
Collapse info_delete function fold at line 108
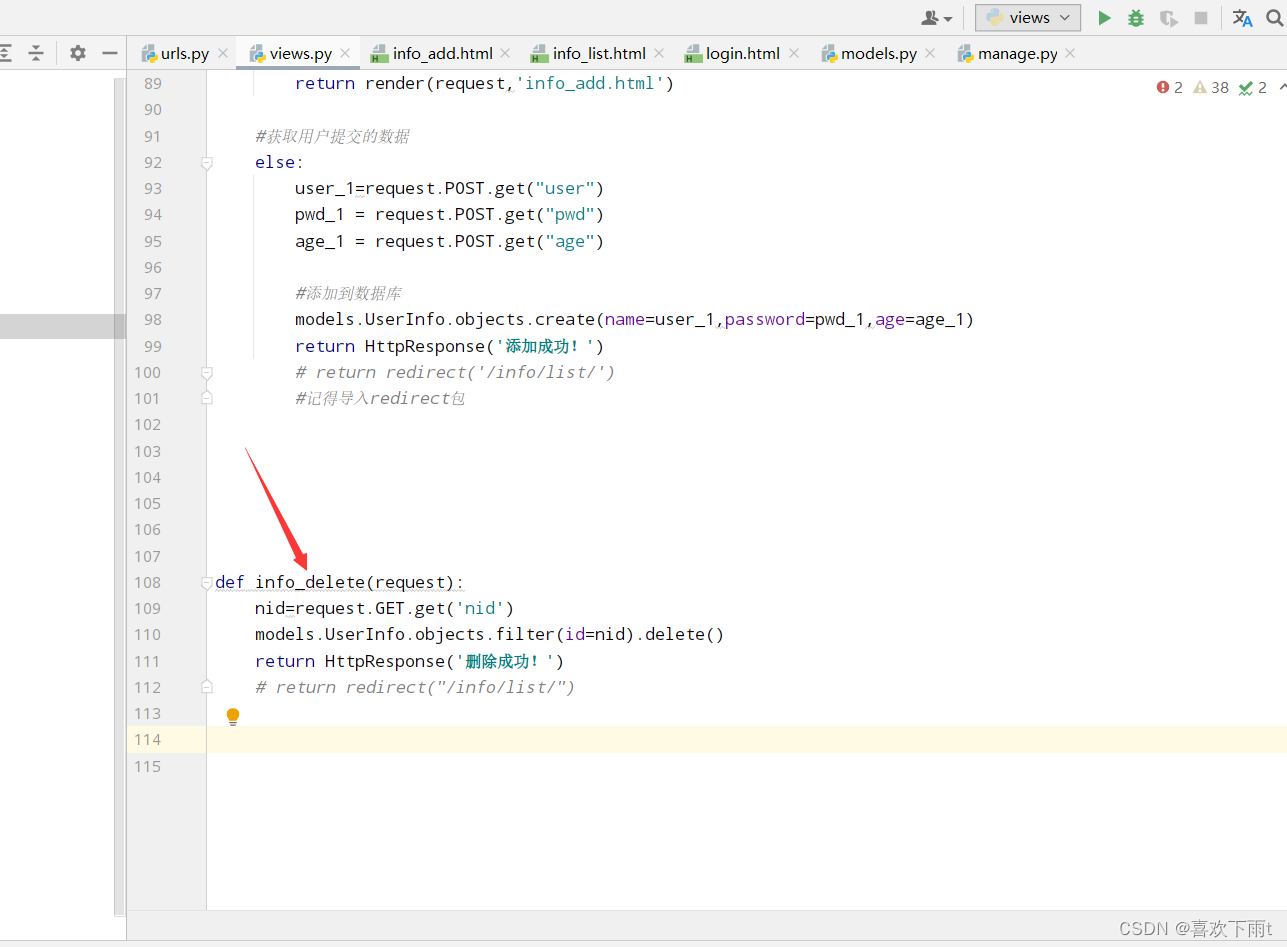[207, 582]
